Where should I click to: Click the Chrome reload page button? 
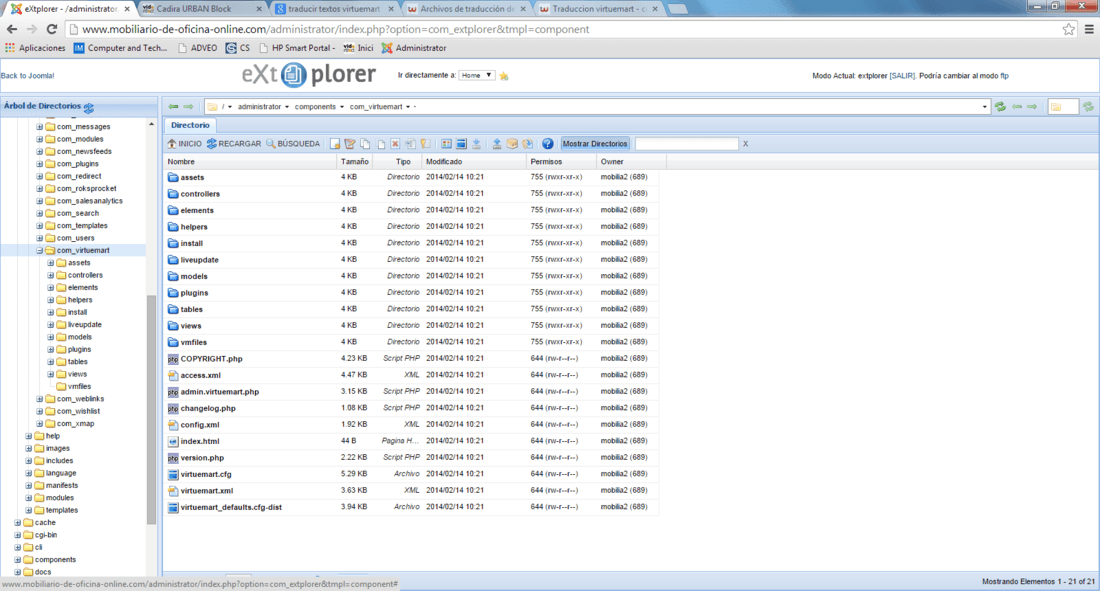[52, 29]
